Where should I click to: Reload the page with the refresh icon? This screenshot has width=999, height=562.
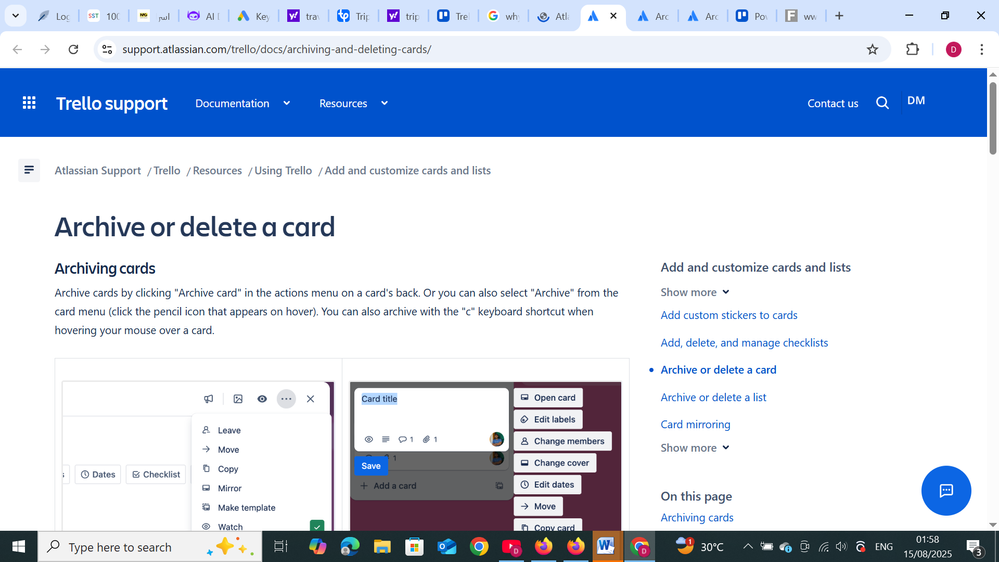click(73, 49)
